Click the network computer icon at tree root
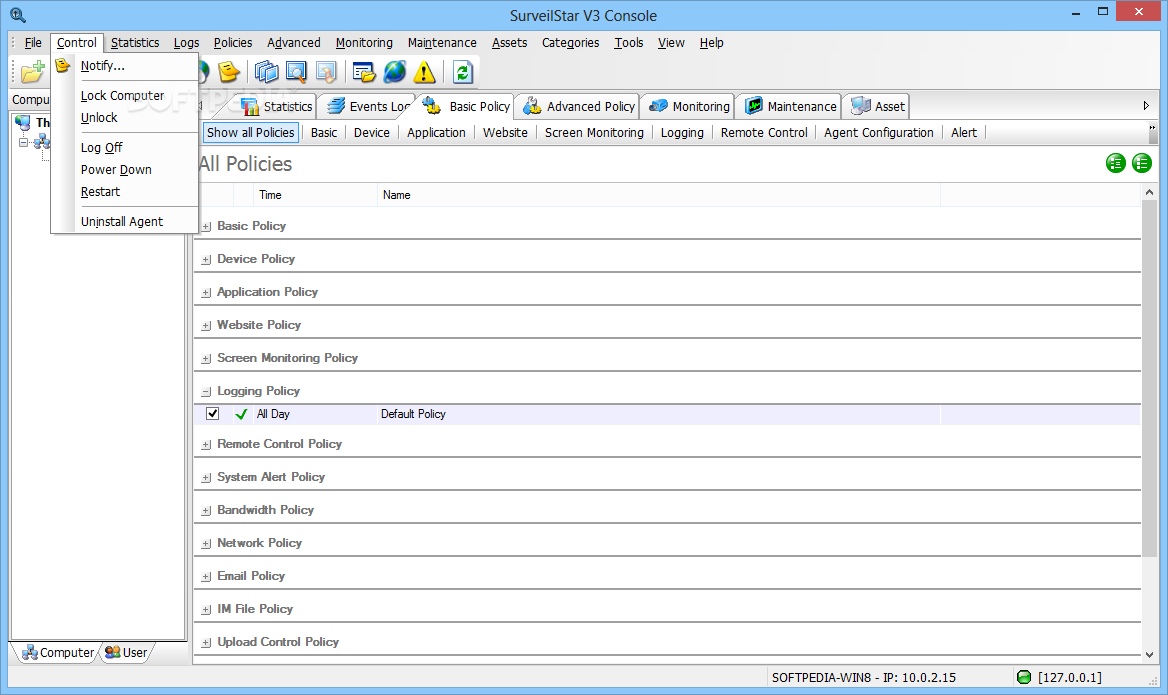Screen dimensions: 1168x695 [23, 122]
